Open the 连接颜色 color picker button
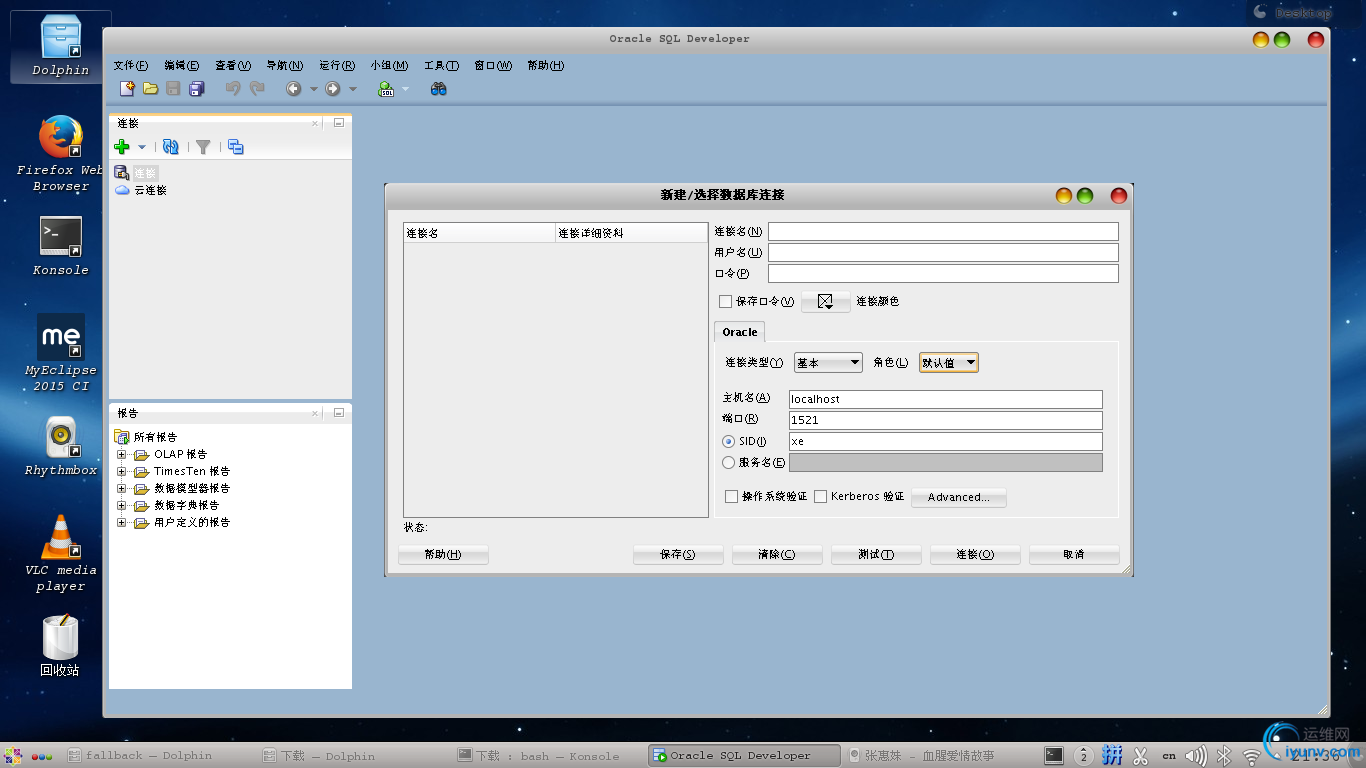 pyautogui.click(x=825, y=301)
